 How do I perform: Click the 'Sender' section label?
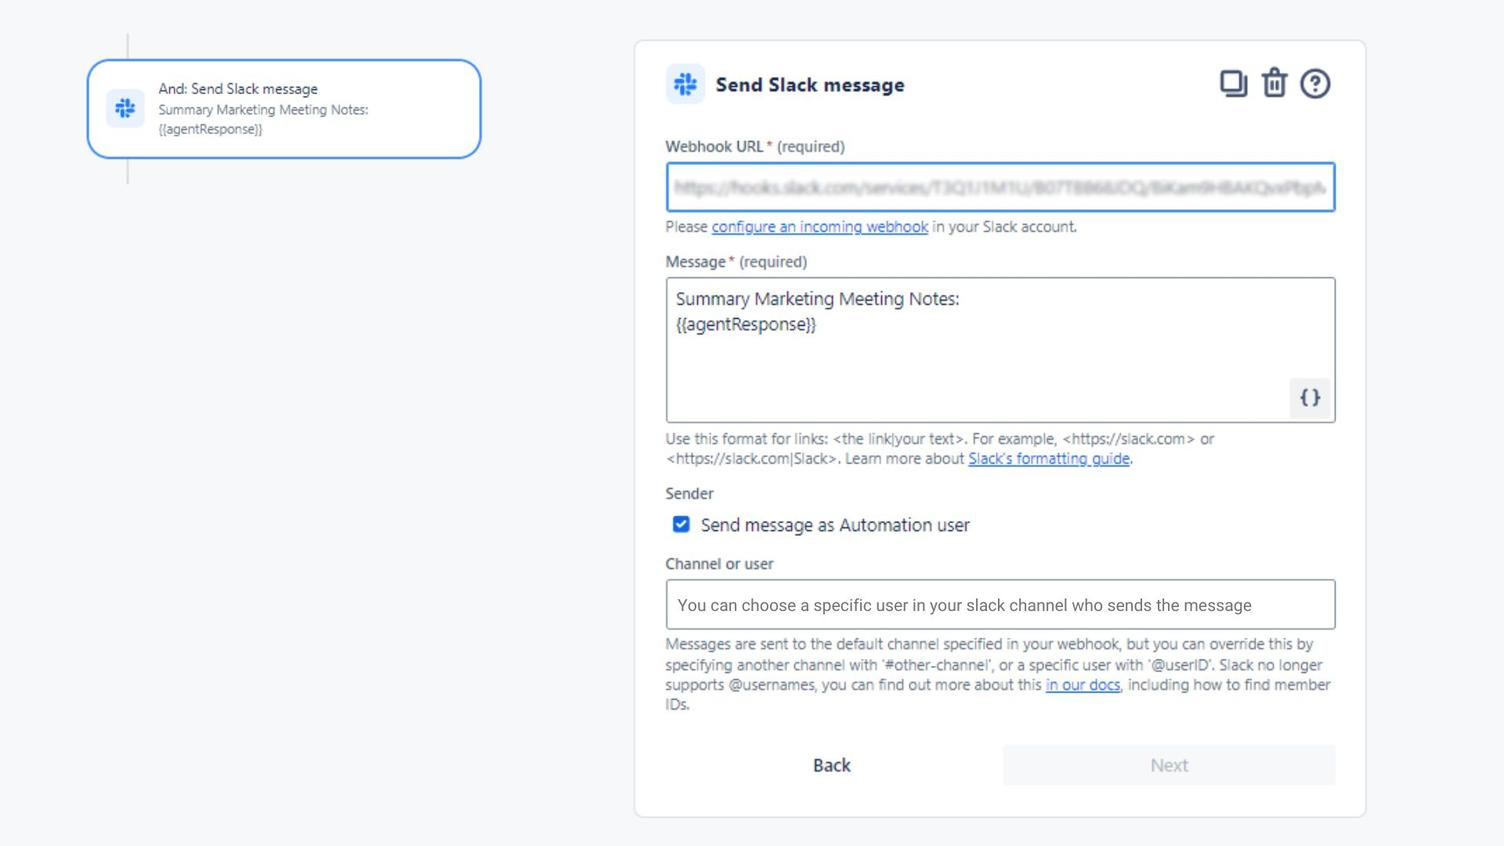tap(690, 494)
